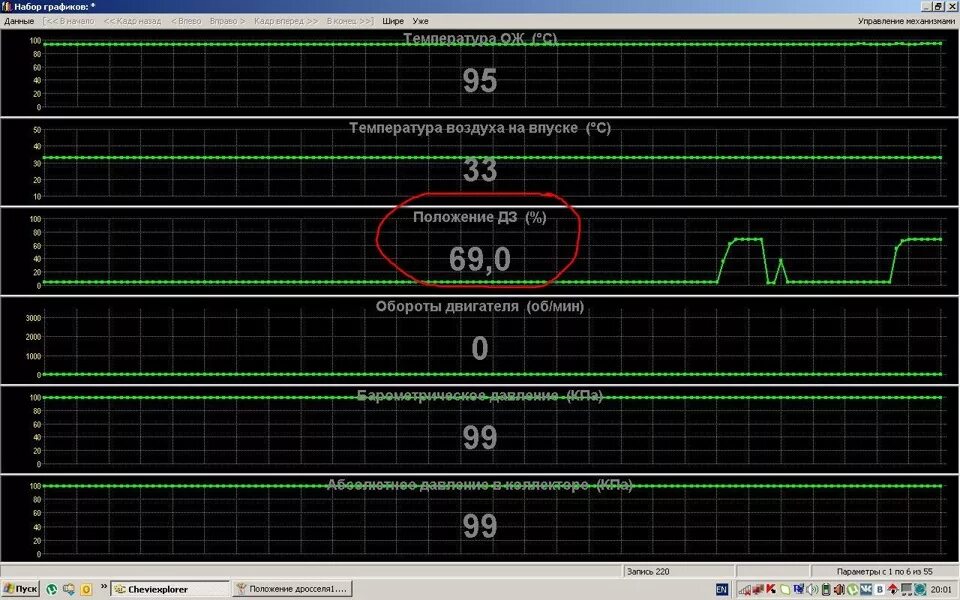Click the manifold absolute pressure value 99
960x600 pixels.
(479, 526)
